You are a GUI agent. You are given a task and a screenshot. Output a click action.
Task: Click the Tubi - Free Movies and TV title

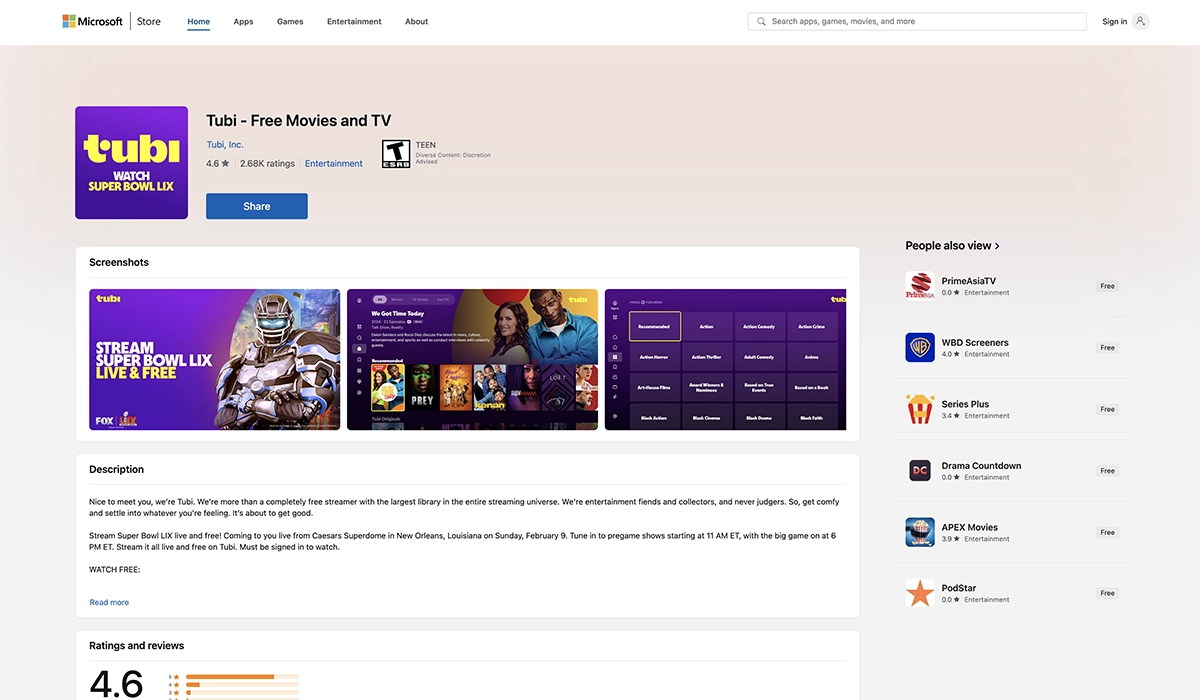point(298,121)
